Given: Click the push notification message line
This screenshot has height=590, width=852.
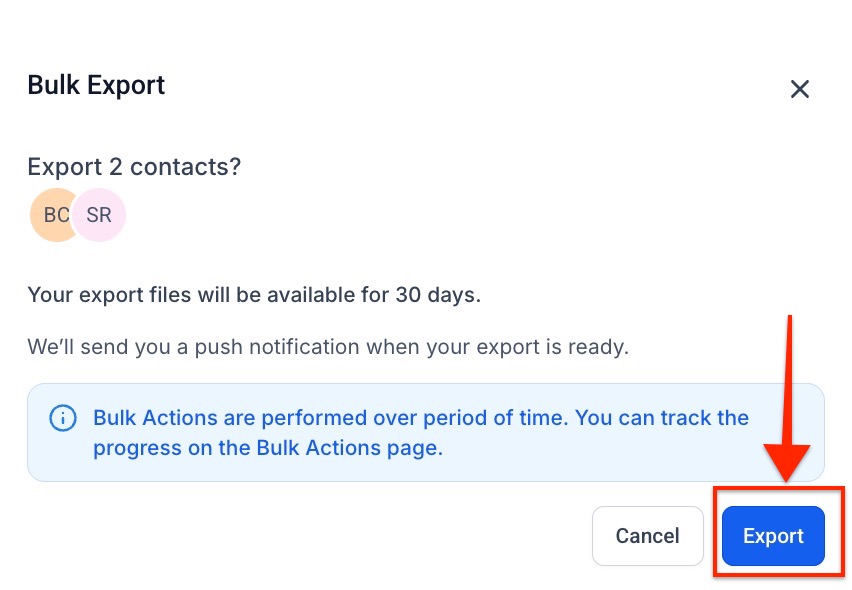Looking at the screenshot, I should [x=328, y=348].
